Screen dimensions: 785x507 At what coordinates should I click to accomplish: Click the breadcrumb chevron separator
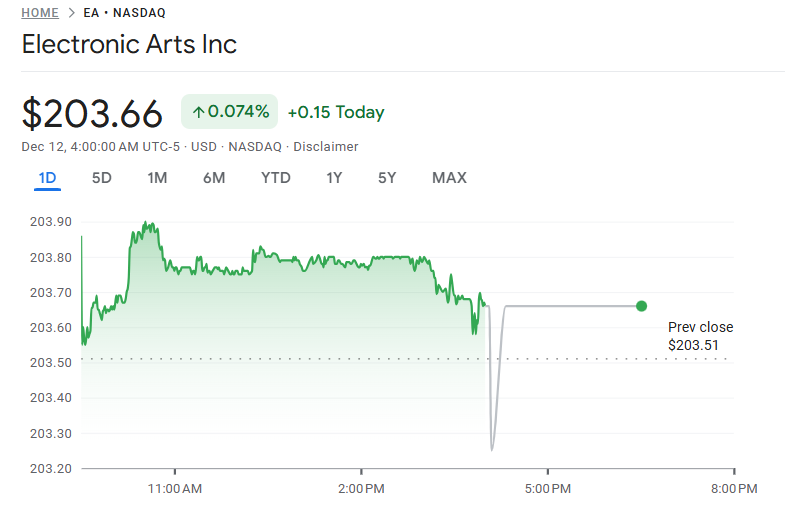[x=71, y=13]
